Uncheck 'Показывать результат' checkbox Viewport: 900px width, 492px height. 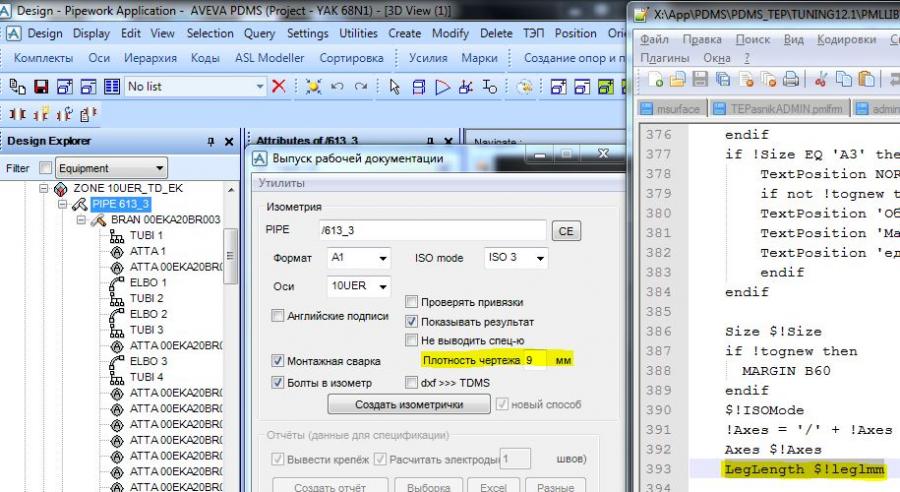pos(411,321)
